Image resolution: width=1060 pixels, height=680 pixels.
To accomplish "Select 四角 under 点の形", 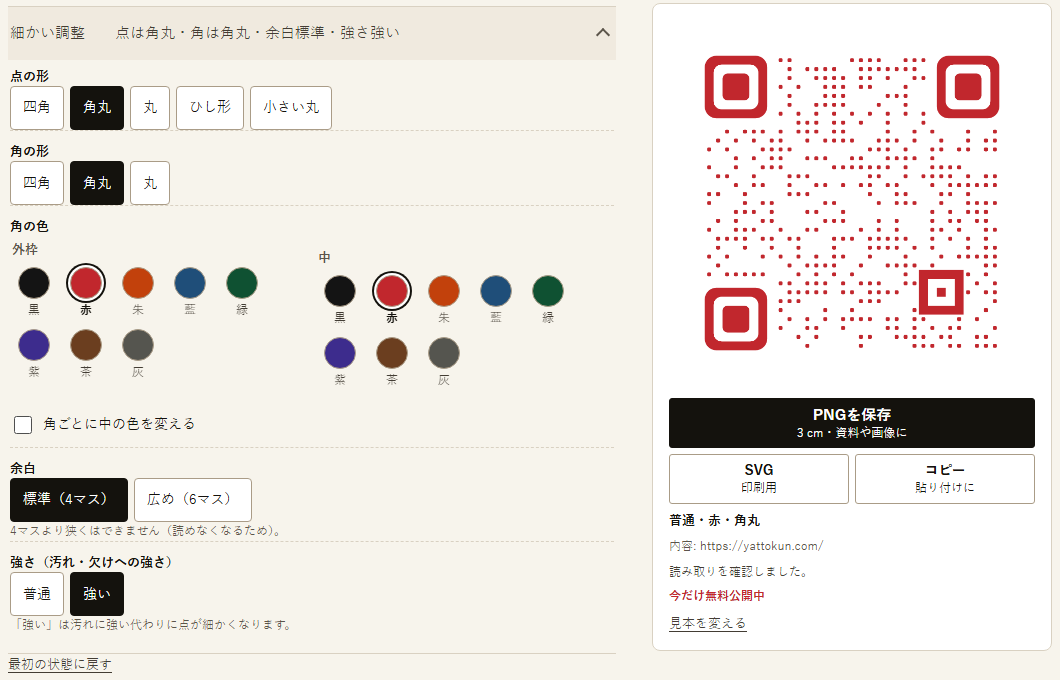I will (37, 107).
